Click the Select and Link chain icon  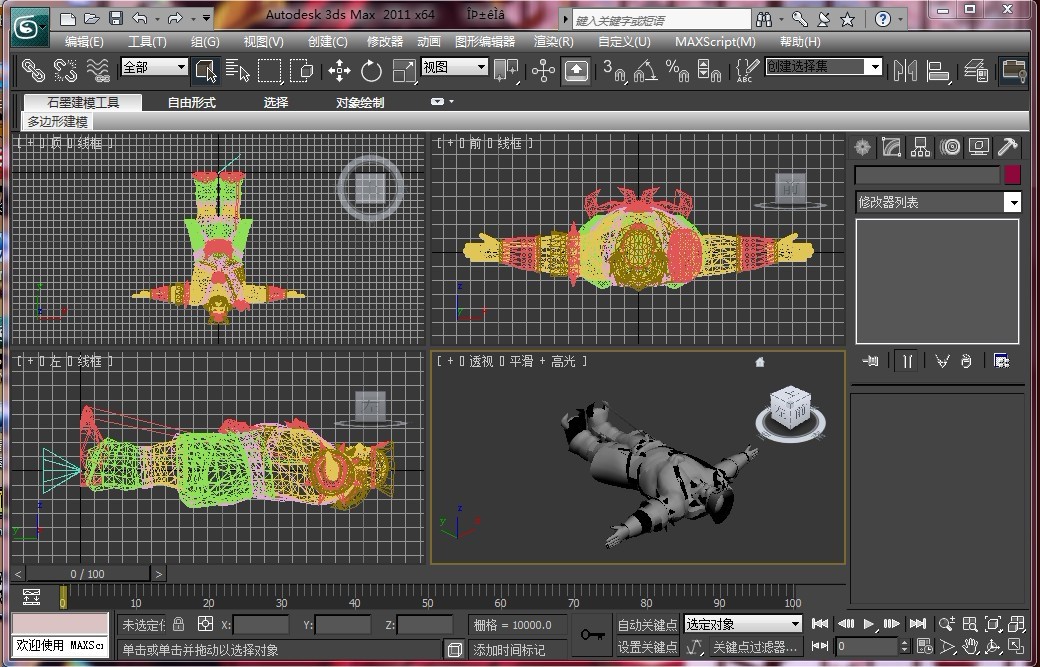pyautogui.click(x=34, y=70)
